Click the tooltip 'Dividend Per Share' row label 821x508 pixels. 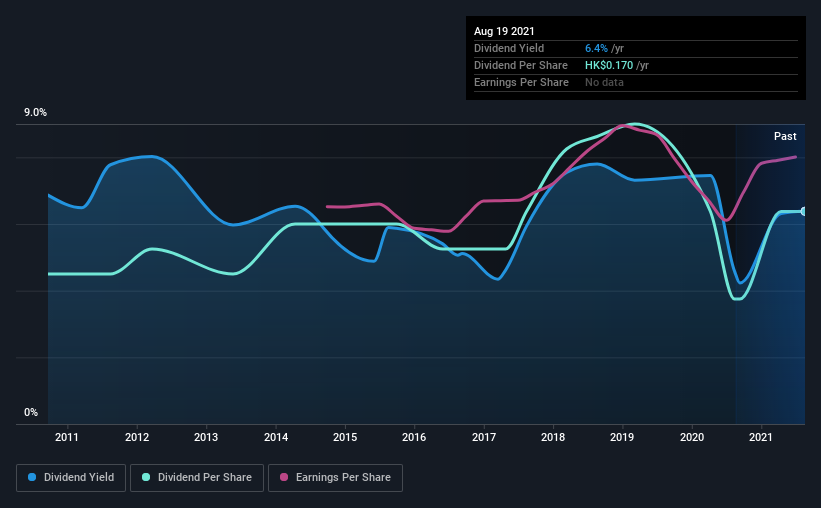click(521, 65)
